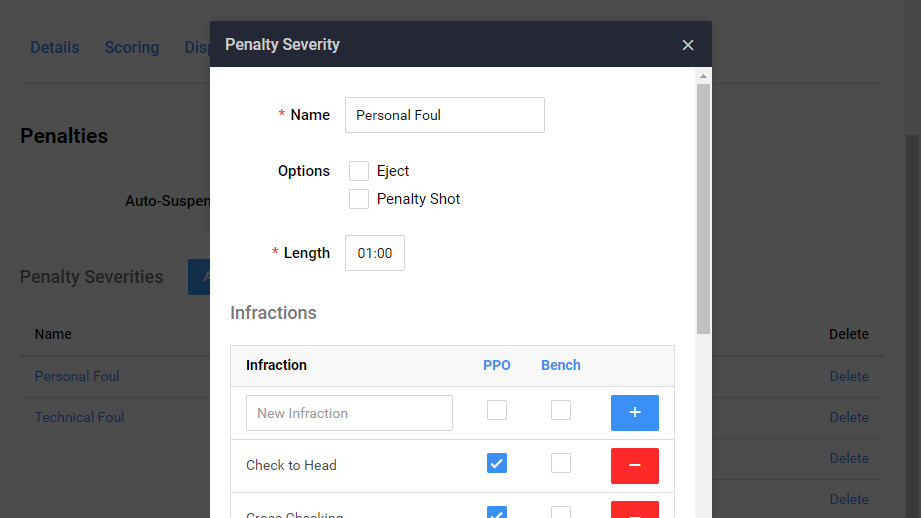This screenshot has width=921, height=518.
Task: Click the PPO column header
Action: pyautogui.click(x=497, y=365)
